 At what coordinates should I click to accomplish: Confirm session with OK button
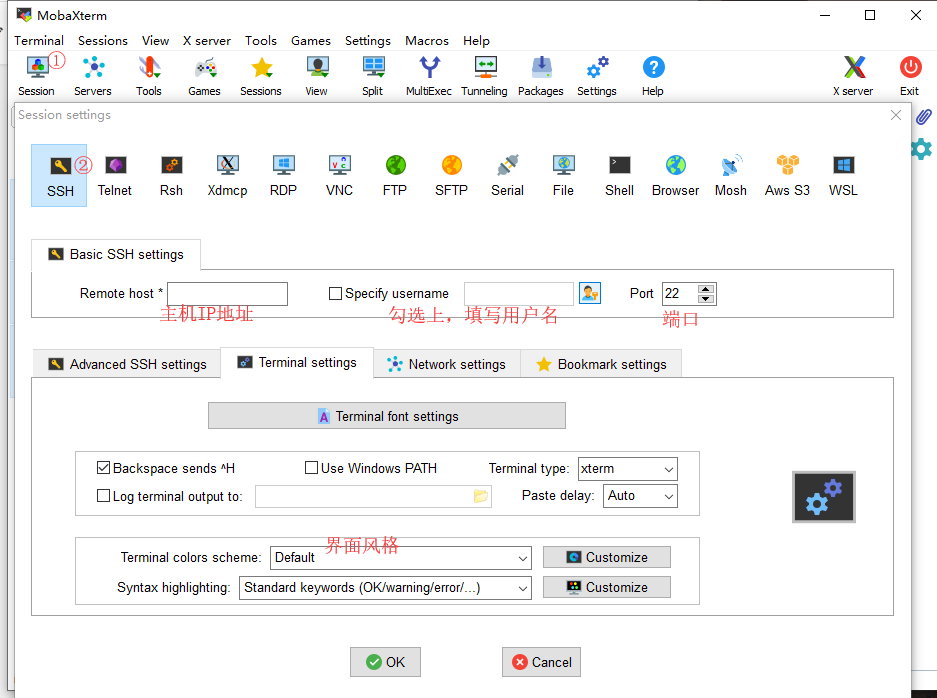385,662
